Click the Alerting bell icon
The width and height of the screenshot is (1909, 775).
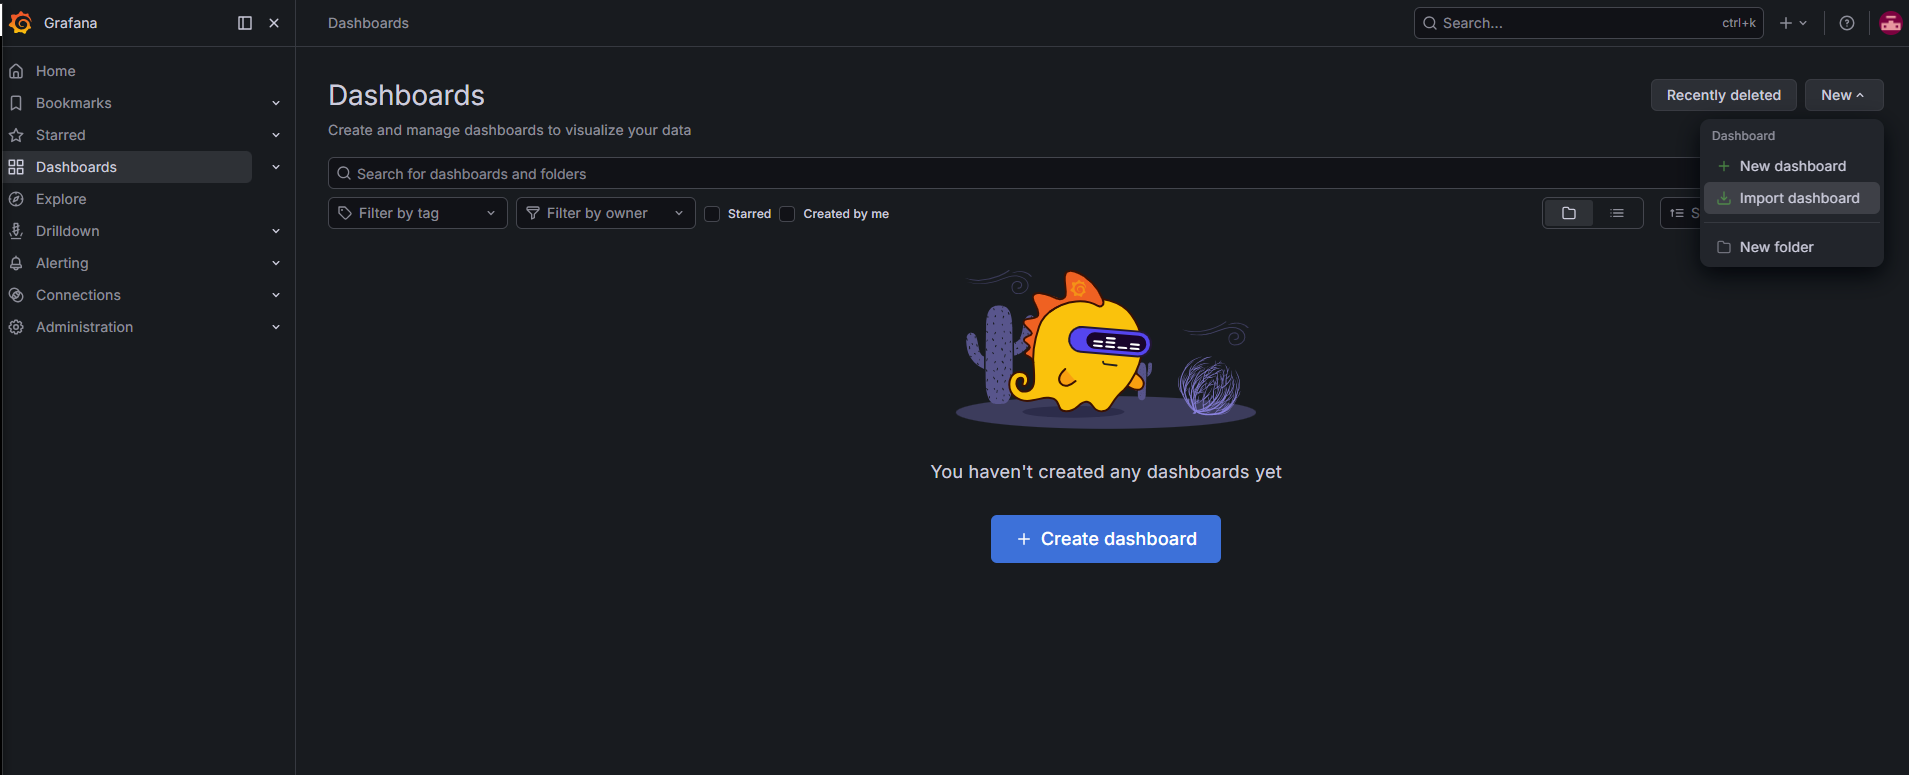(x=16, y=263)
